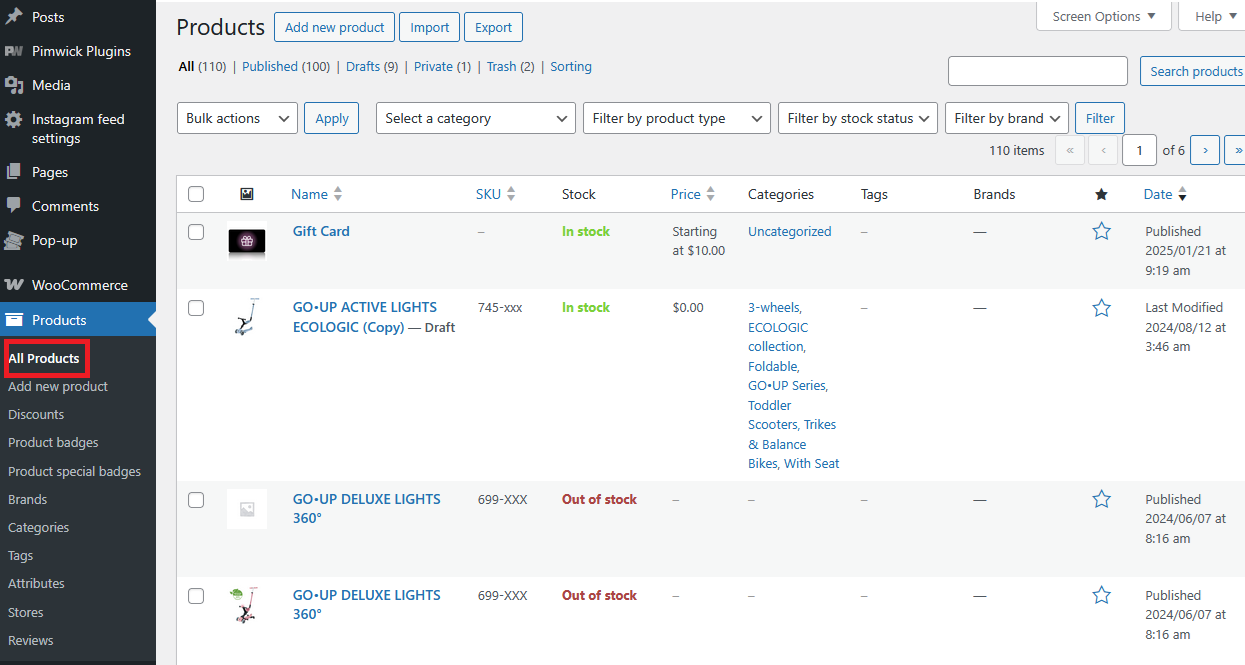
Task: Sort by Price using sort arrows
Action: 711,194
